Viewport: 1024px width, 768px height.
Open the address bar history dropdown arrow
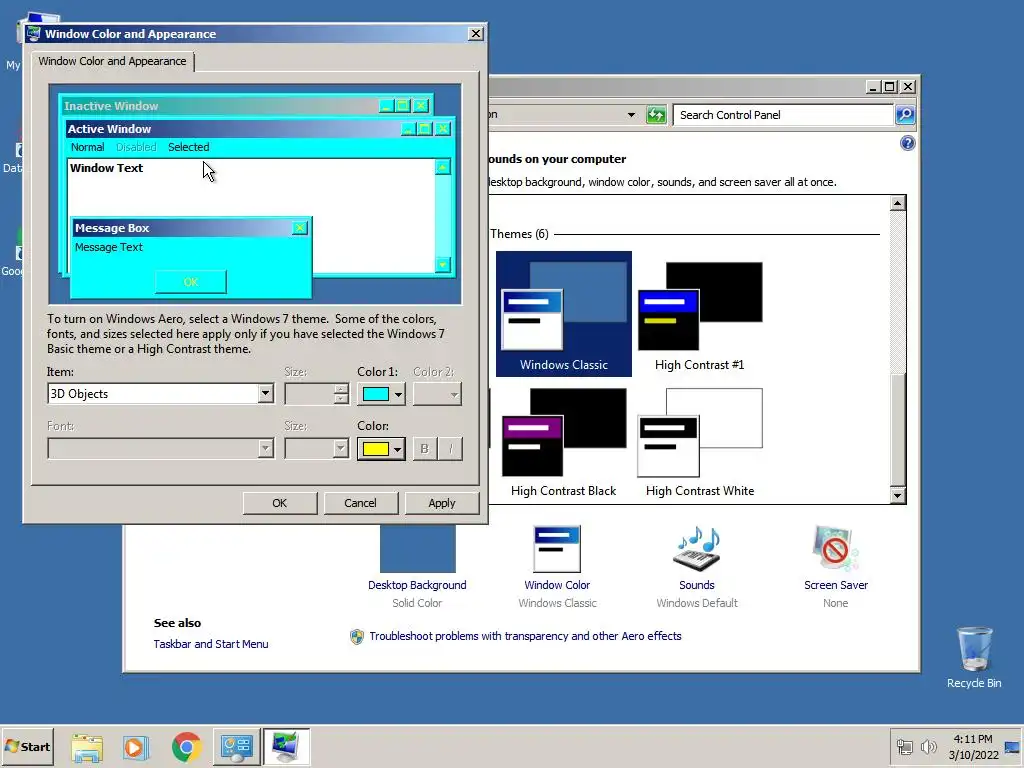point(631,115)
